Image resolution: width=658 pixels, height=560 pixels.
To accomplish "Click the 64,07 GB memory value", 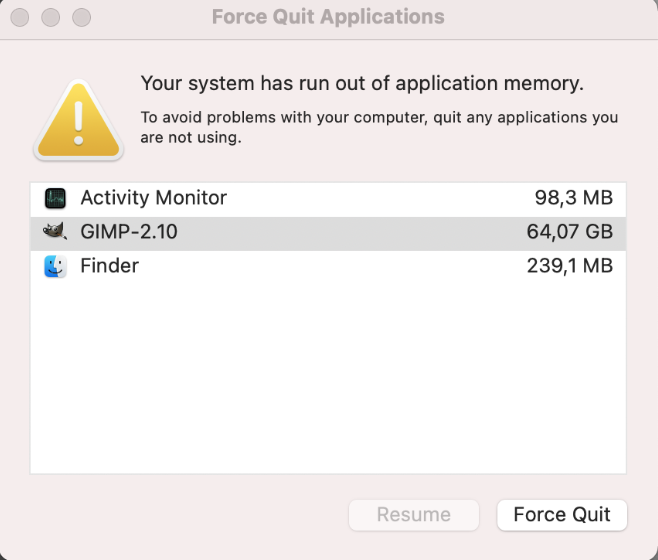I will 569,232.
